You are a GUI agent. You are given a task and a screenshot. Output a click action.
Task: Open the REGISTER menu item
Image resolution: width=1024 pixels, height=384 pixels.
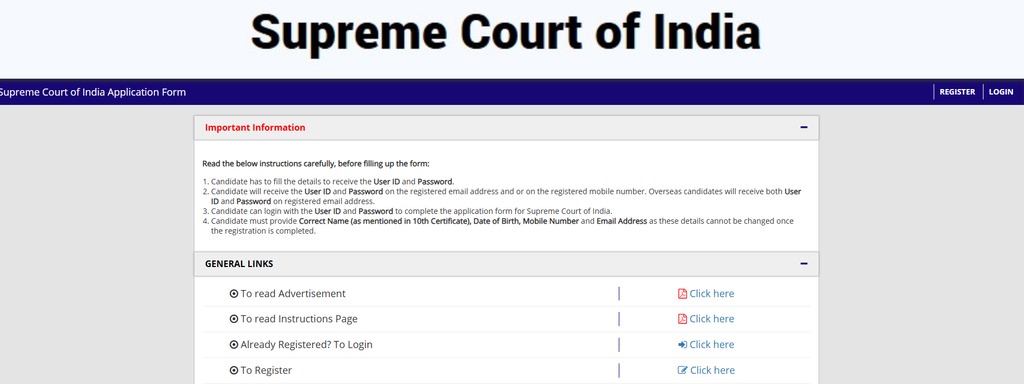[x=957, y=92]
